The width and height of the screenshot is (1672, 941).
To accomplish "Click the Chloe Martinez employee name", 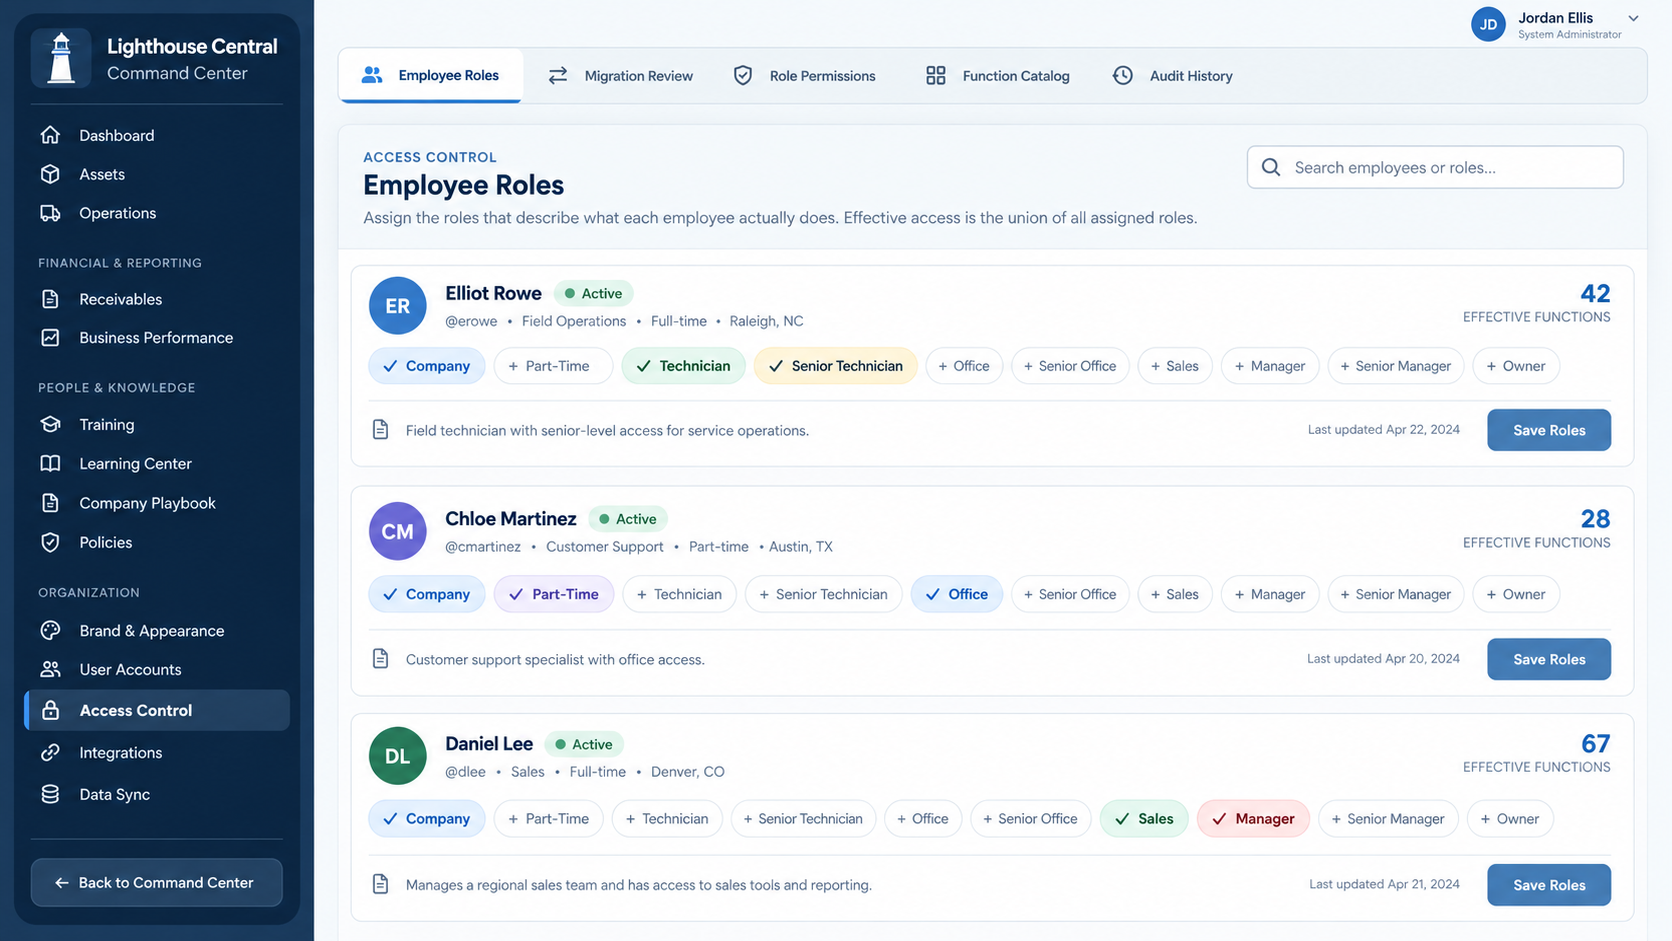I will [x=511, y=518].
